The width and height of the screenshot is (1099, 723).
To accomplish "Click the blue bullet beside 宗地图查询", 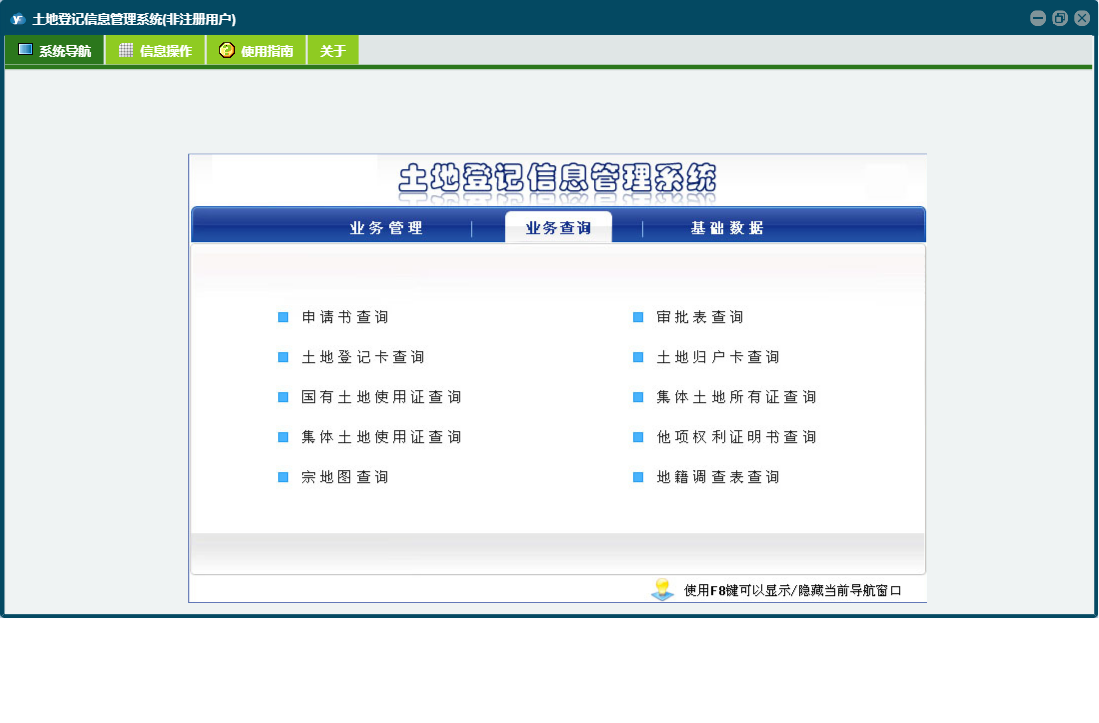I will [283, 477].
